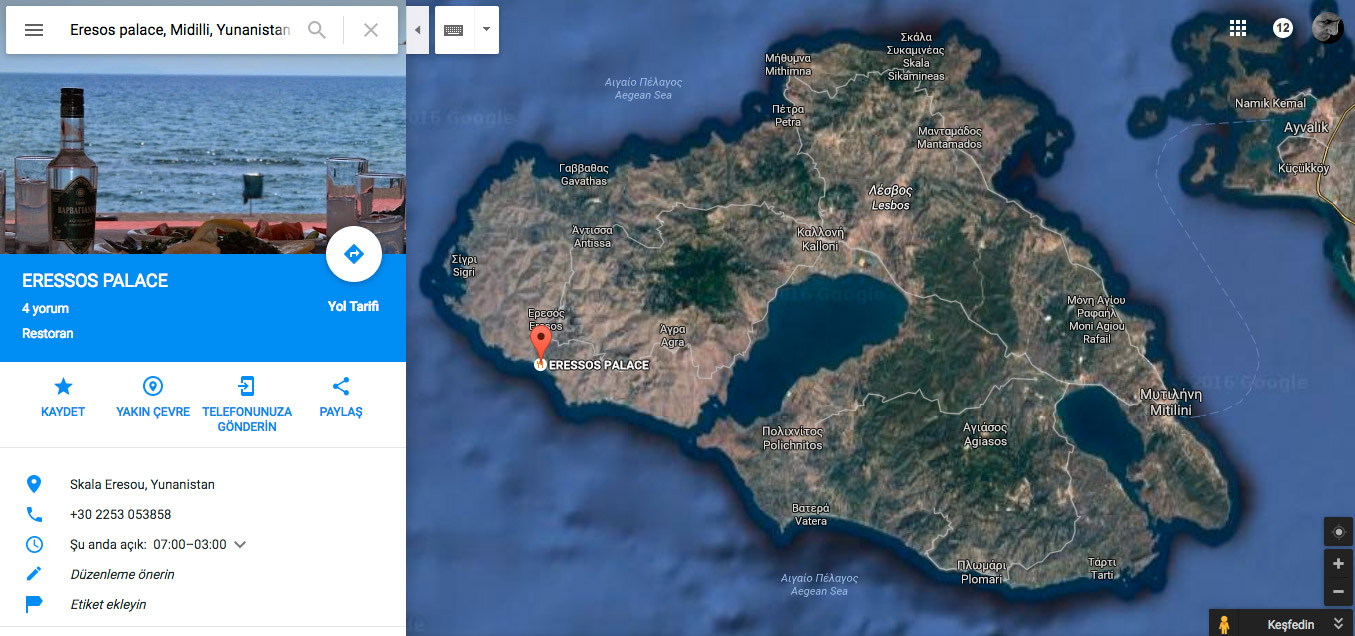
Task: Click the address pin icon
Action: [34, 485]
